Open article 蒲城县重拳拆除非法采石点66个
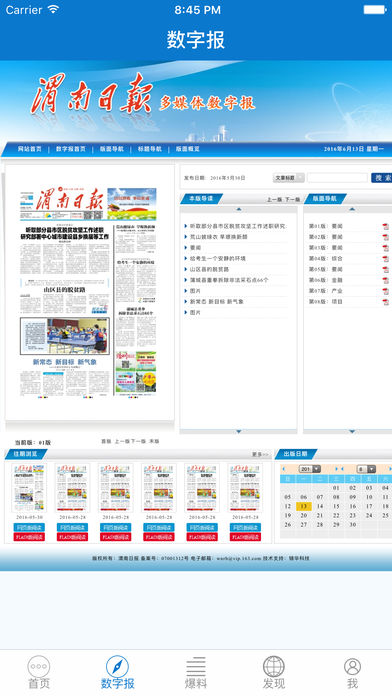This screenshot has width=392, height=696. click(x=229, y=280)
